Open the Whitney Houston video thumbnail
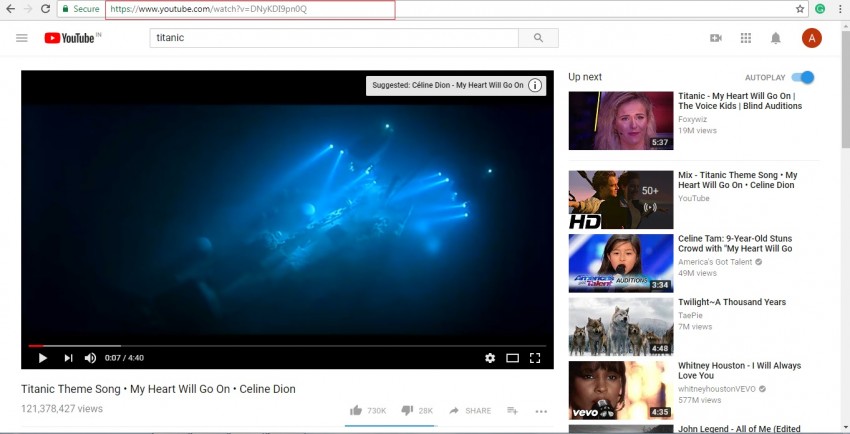 pyautogui.click(x=621, y=390)
